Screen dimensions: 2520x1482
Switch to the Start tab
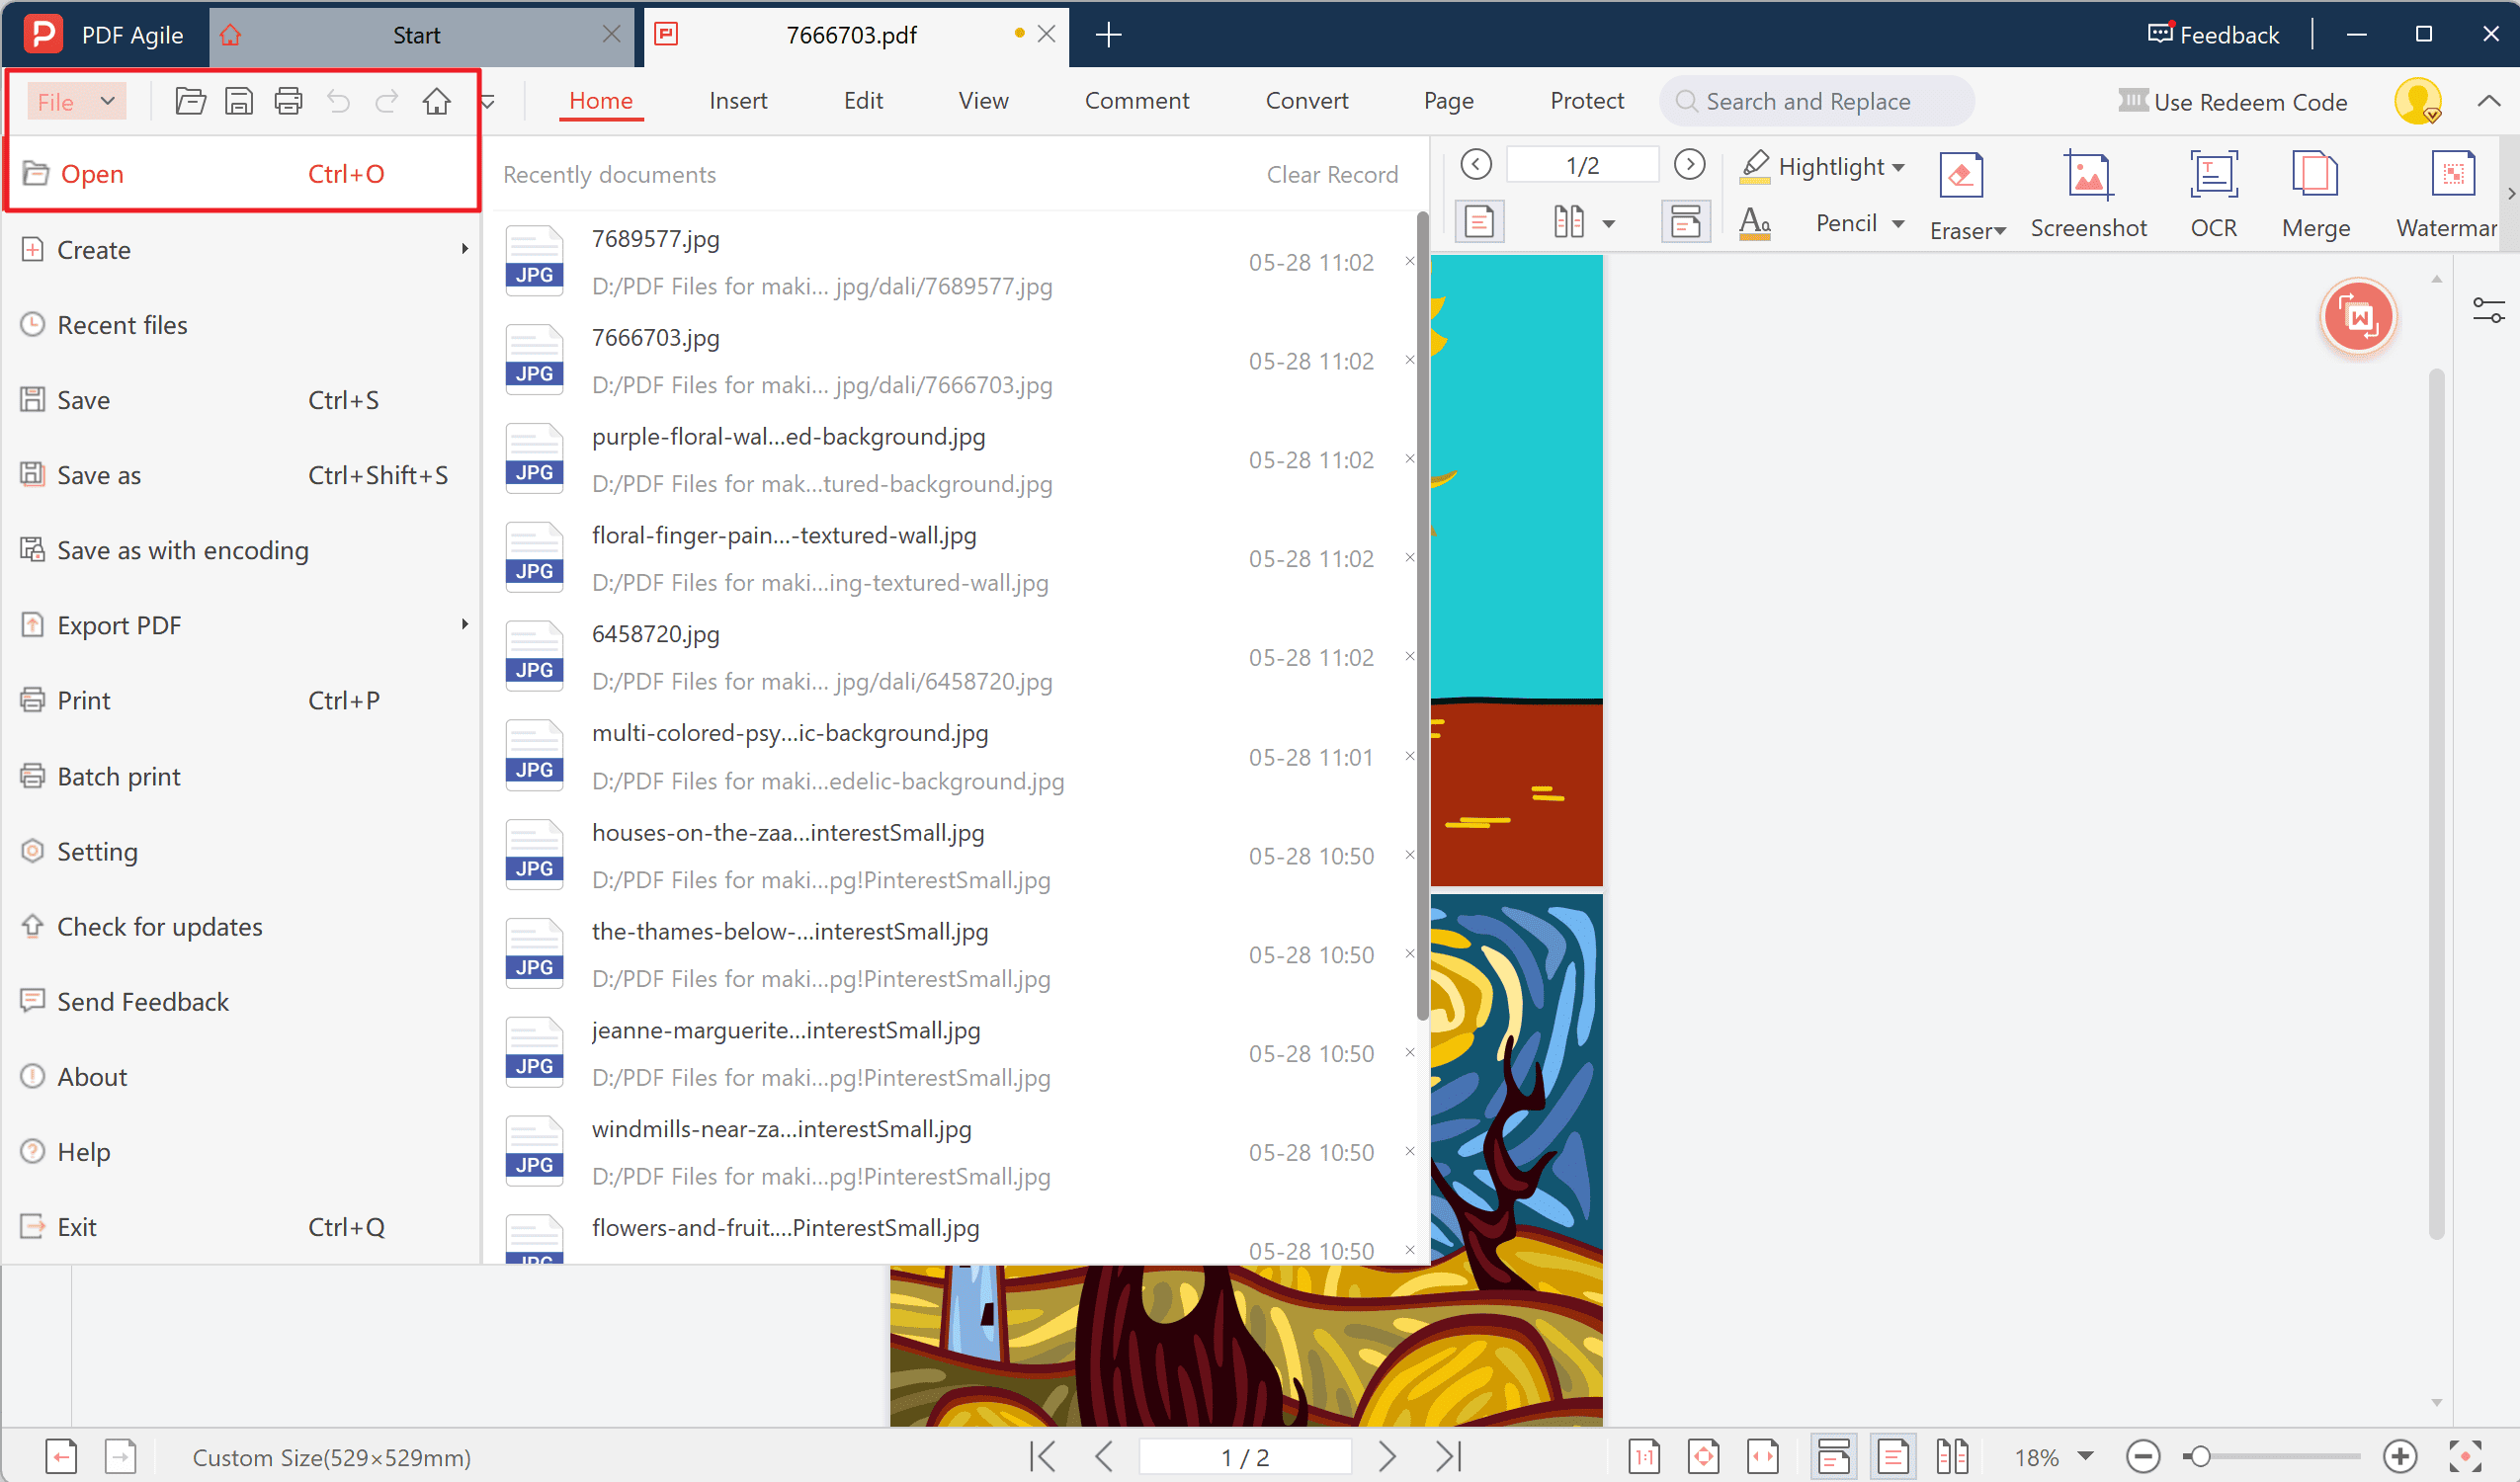416,35
